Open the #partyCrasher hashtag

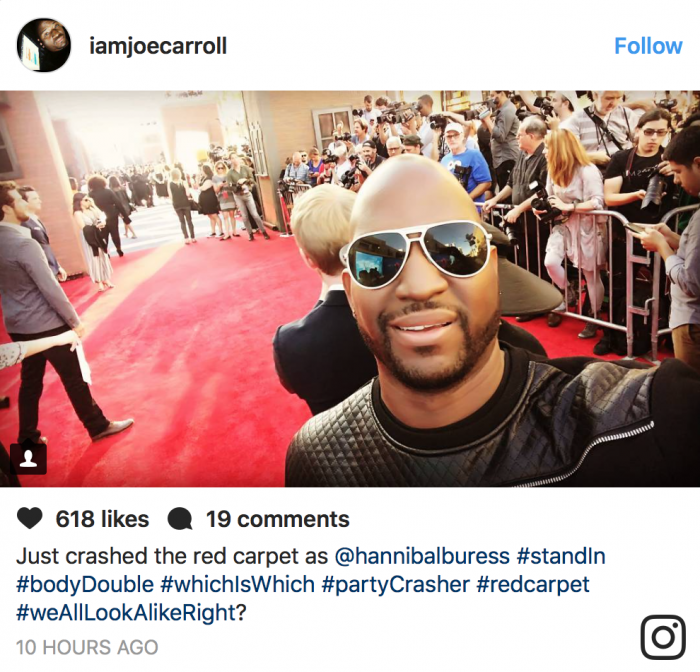point(396,584)
